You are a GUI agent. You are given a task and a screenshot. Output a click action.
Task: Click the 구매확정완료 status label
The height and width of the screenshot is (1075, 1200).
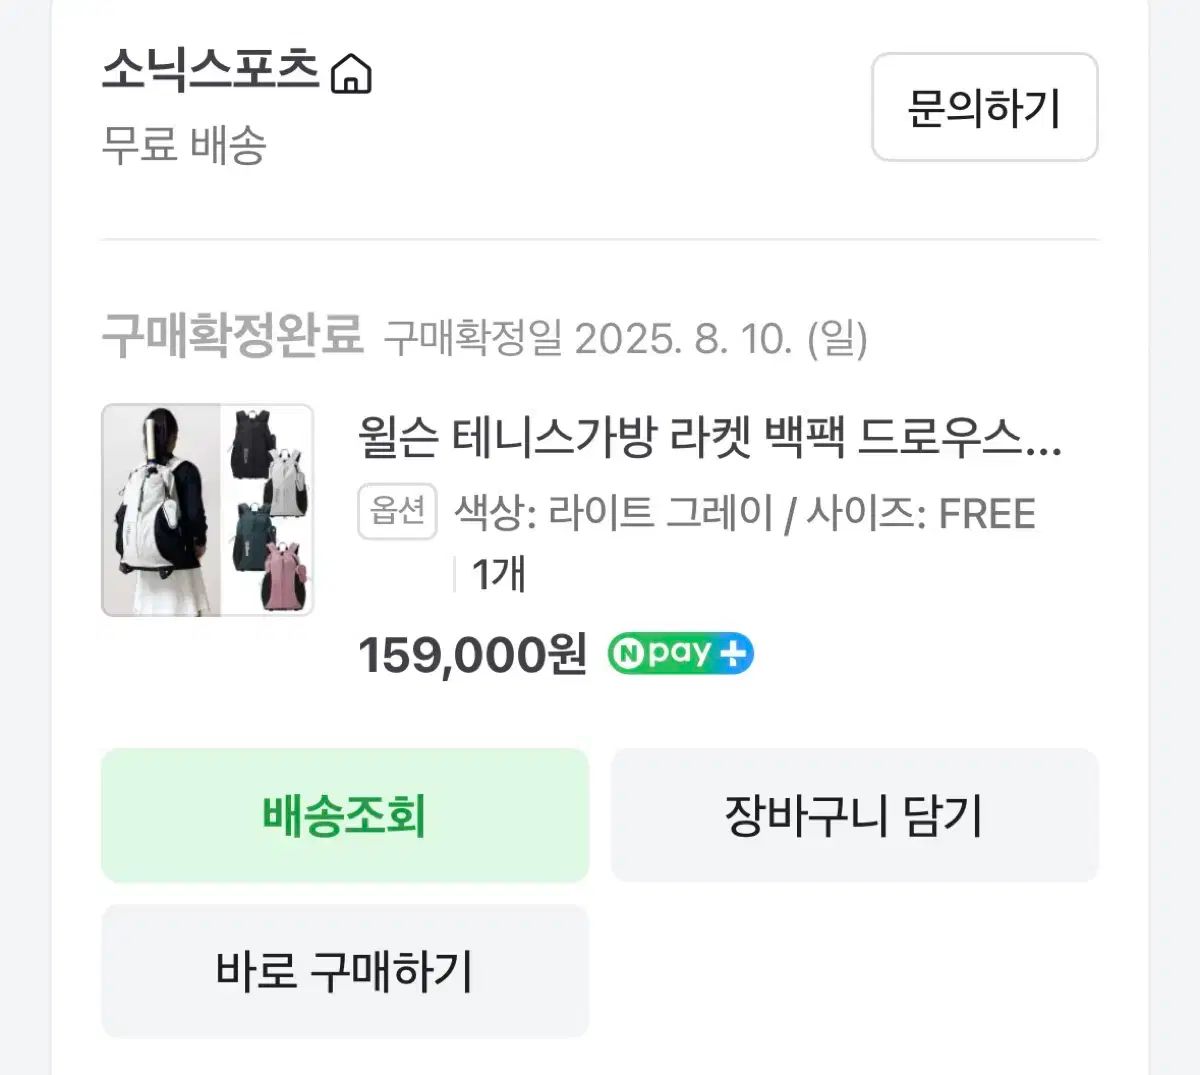point(232,335)
